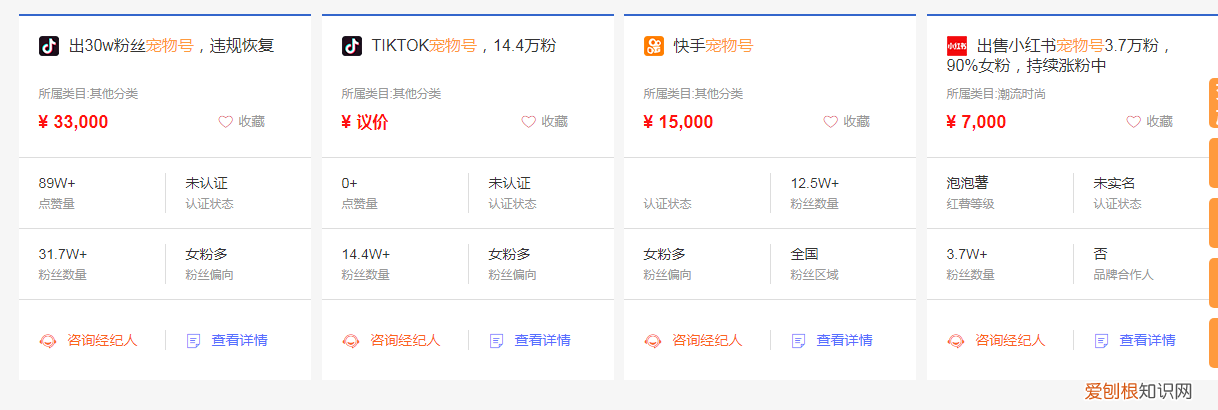Click the agent headset icon on ¥7,000 card
The width and height of the screenshot is (1218, 410).
pyautogui.click(x=956, y=341)
